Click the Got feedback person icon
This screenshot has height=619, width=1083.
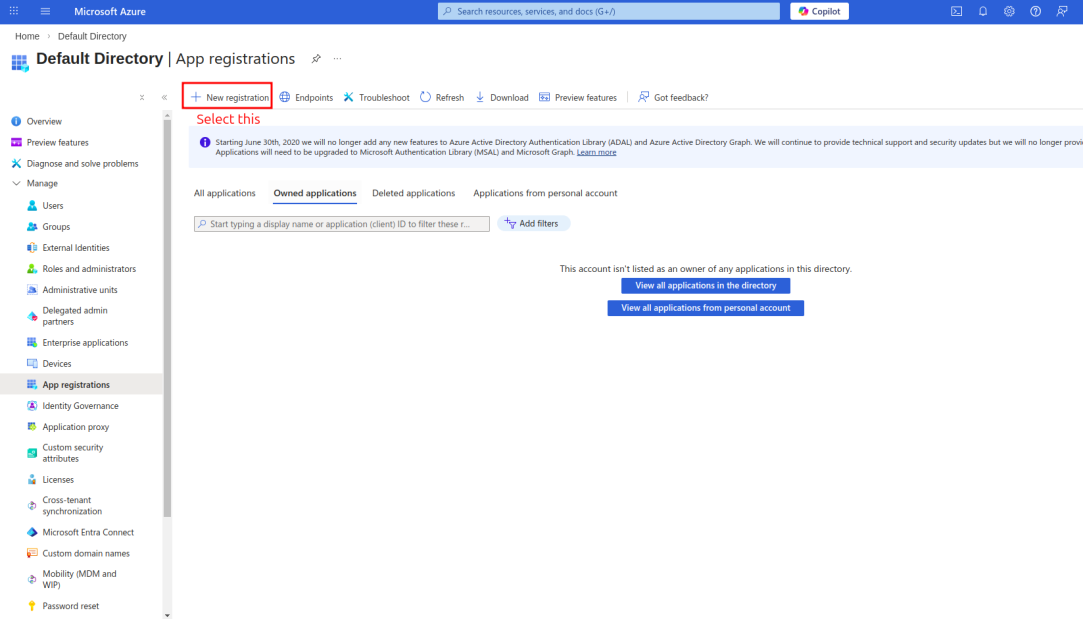coord(643,97)
